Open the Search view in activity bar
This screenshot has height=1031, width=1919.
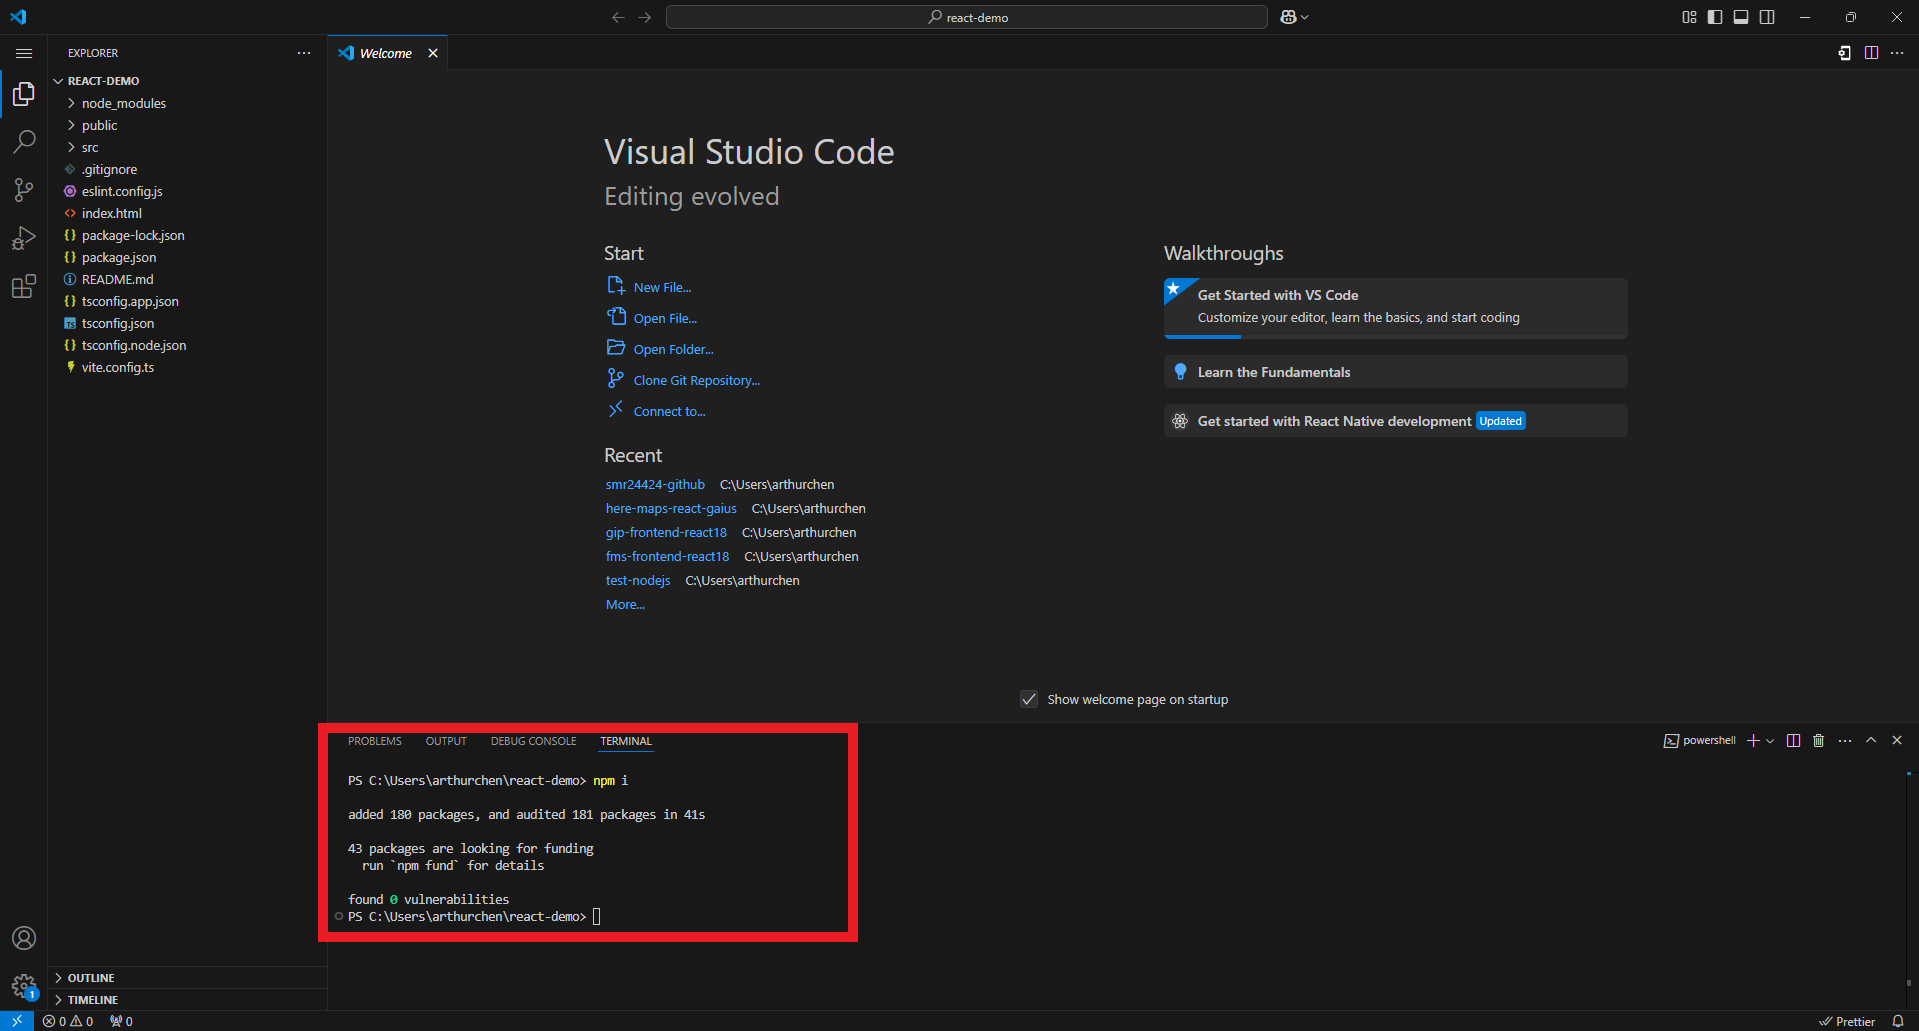[24, 142]
